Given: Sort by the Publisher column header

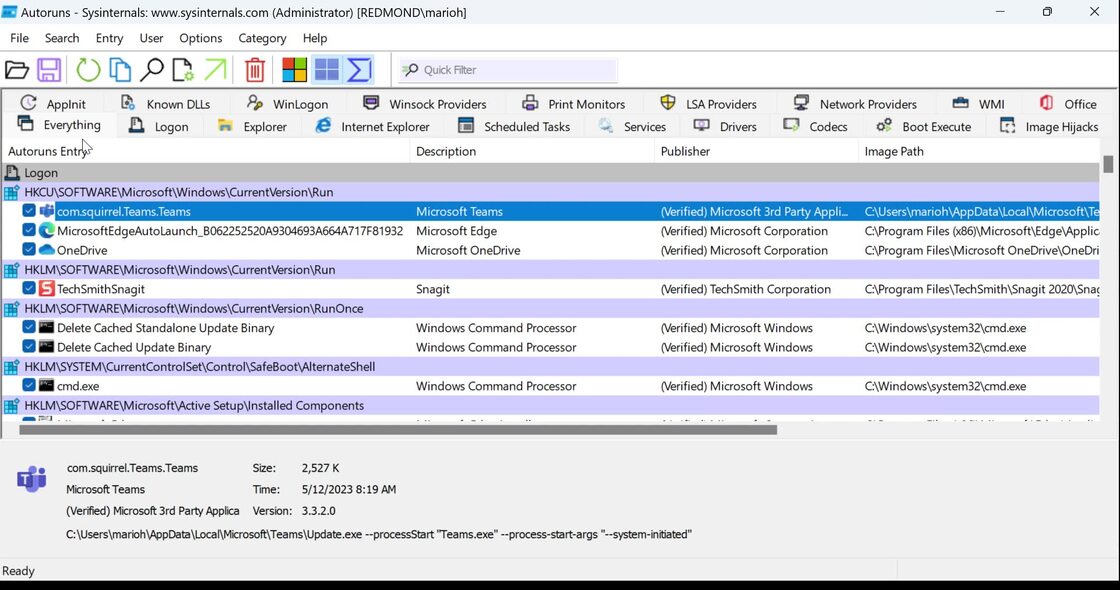Looking at the screenshot, I should (x=685, y=152).
